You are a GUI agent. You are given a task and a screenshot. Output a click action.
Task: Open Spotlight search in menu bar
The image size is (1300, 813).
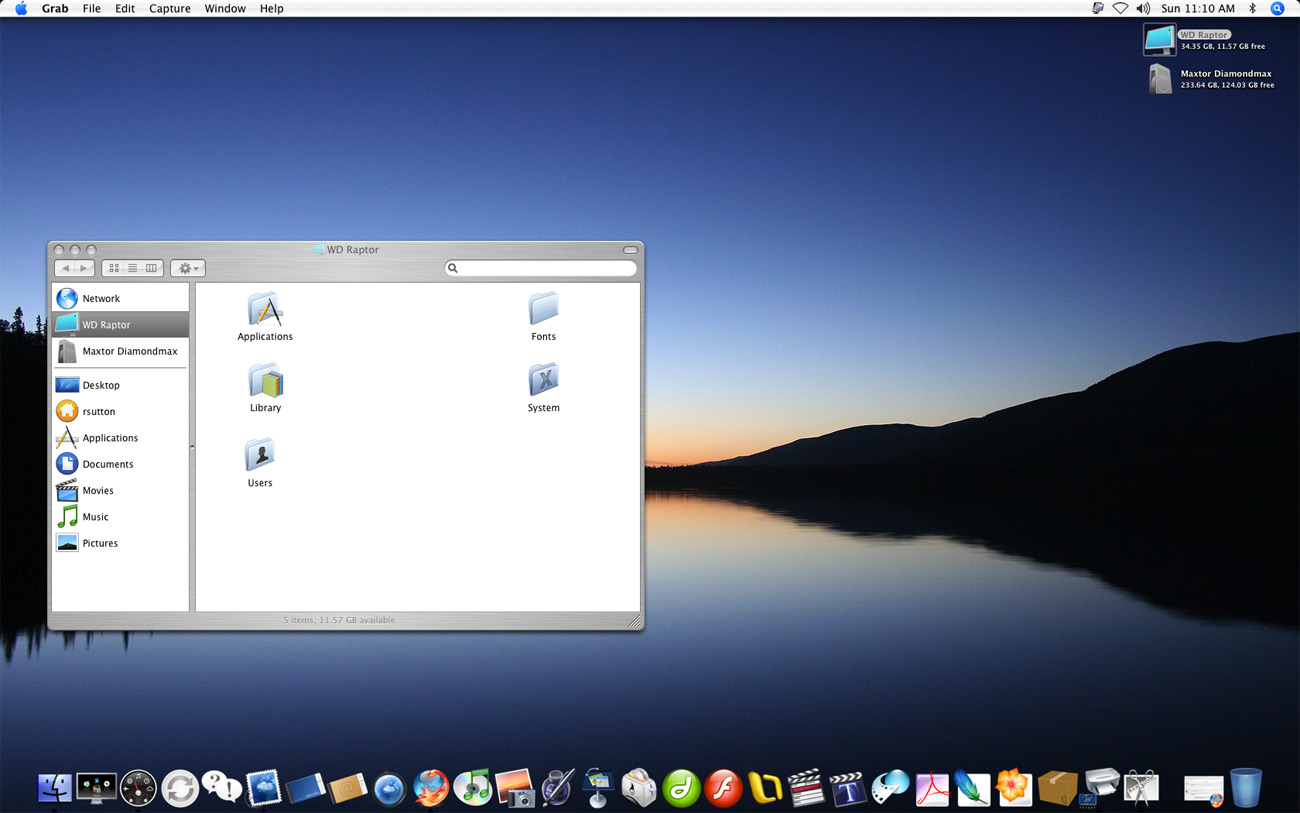(x=1277, y=8)
